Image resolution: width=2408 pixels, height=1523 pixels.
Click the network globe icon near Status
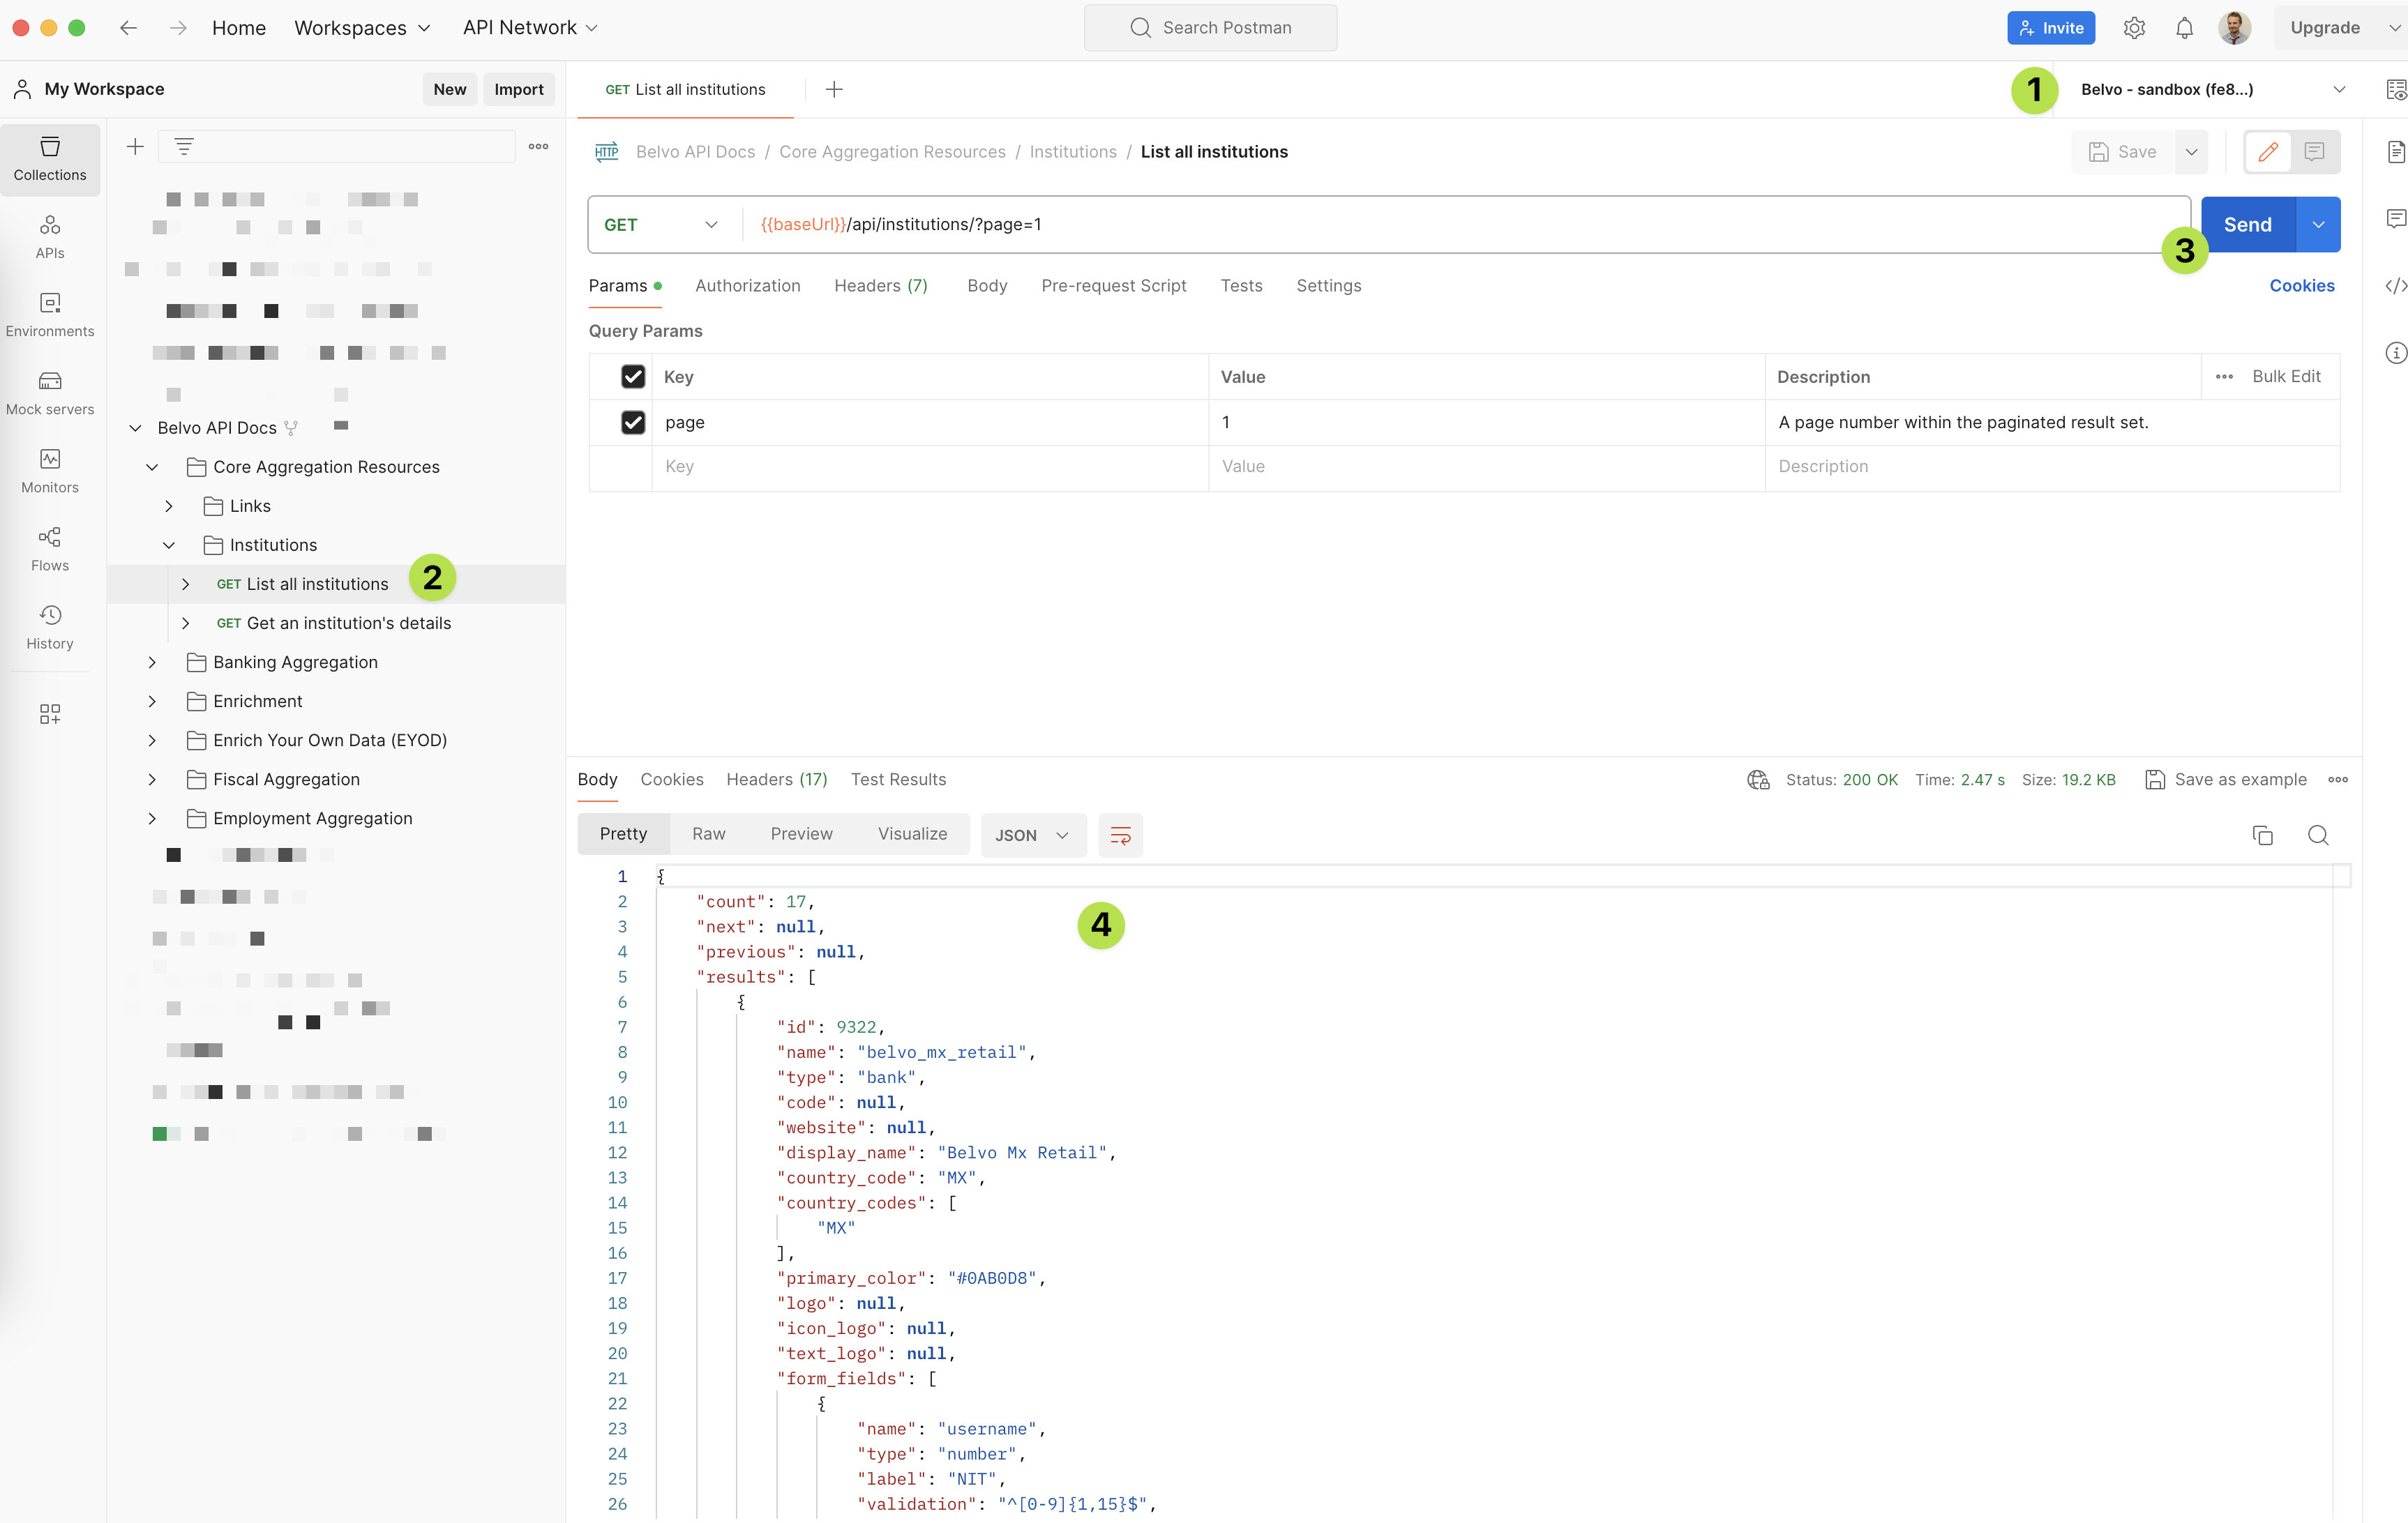coord(1758,779)
